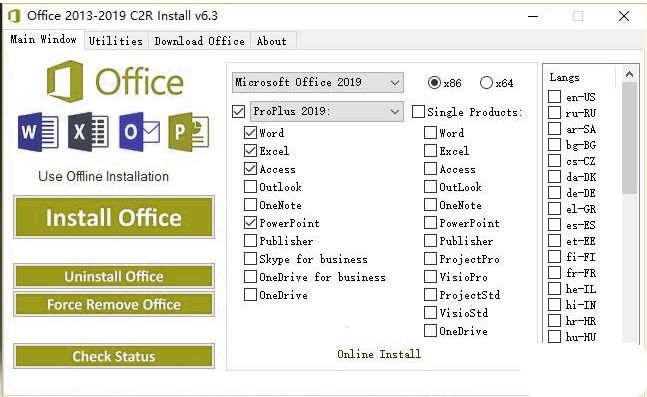647x397 pixels.
Task: Check the hi-IN language
Action: (x=554, y=305)
